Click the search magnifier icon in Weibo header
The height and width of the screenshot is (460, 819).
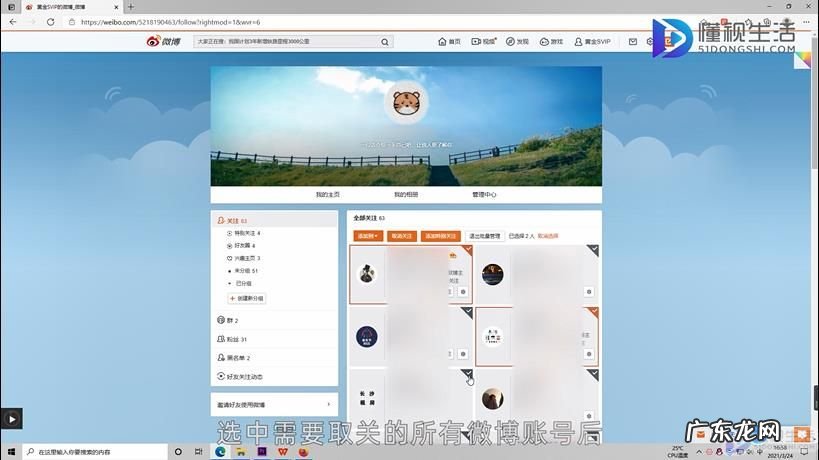385,42
